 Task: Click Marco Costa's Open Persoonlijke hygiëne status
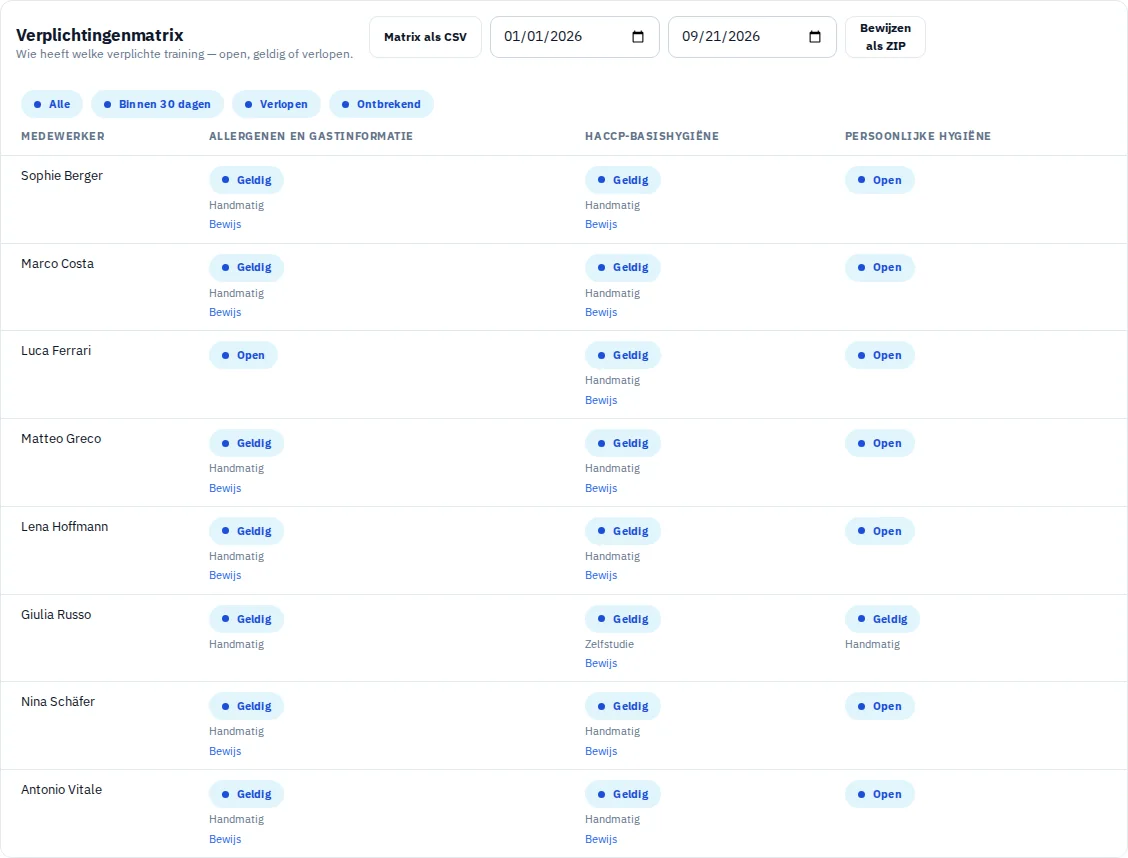[x=879, y=268]
